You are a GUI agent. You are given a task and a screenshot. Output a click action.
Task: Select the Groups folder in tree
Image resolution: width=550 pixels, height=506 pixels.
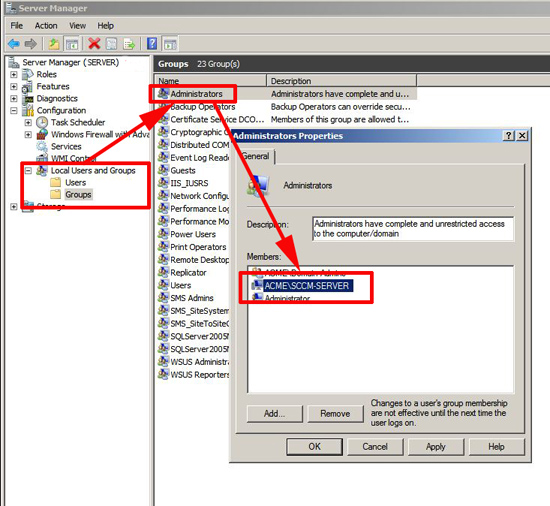point(78,195)
